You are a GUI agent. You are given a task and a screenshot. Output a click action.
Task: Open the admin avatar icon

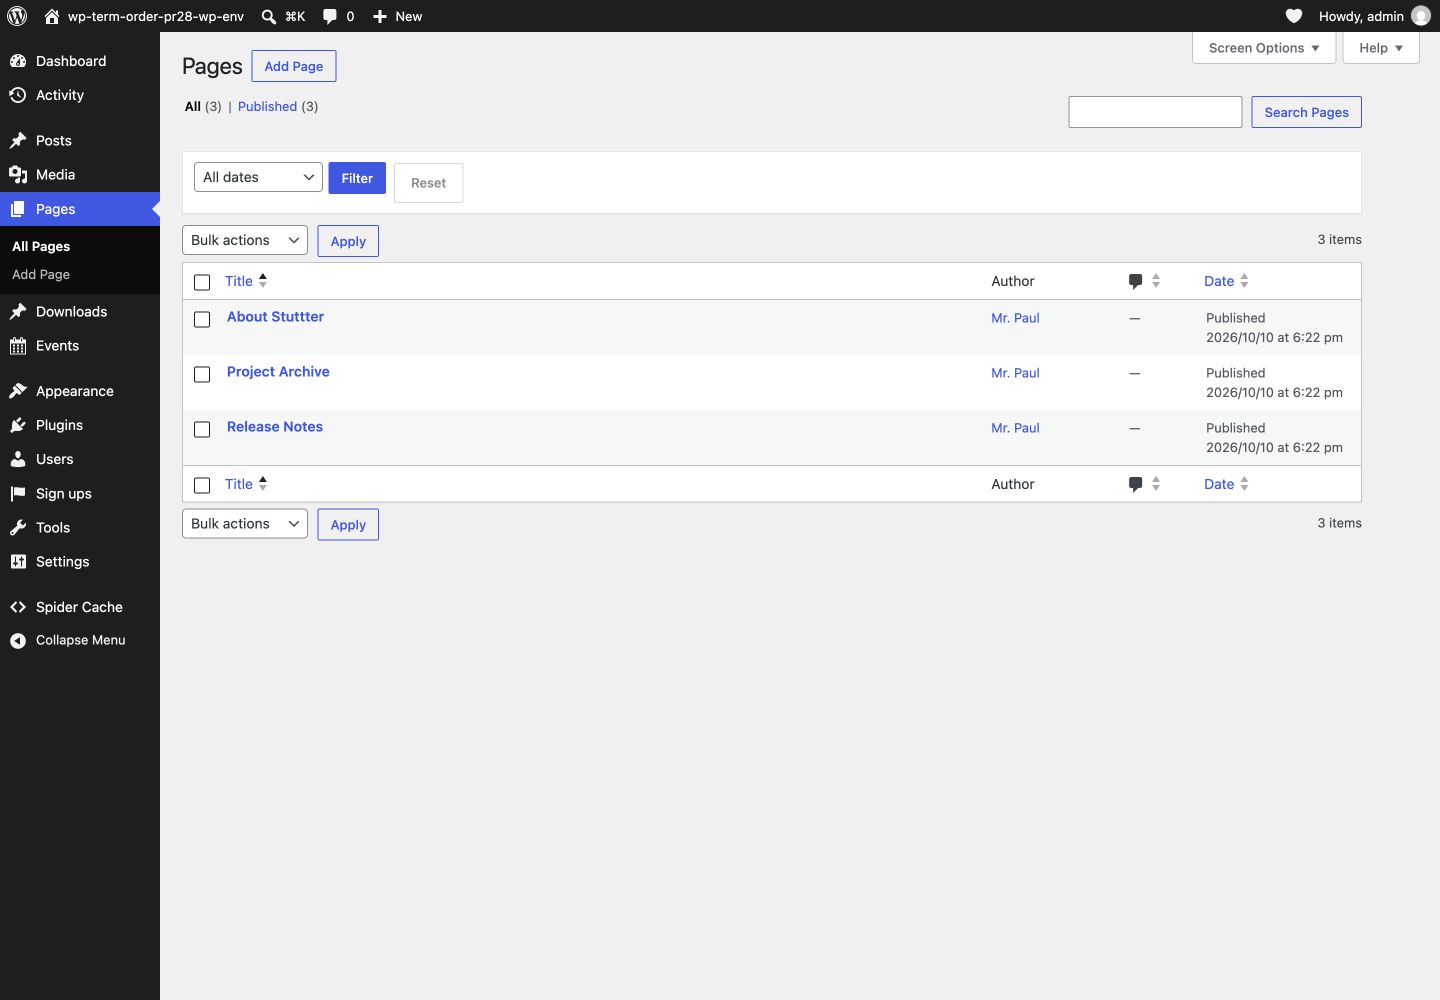[1421, 16]
